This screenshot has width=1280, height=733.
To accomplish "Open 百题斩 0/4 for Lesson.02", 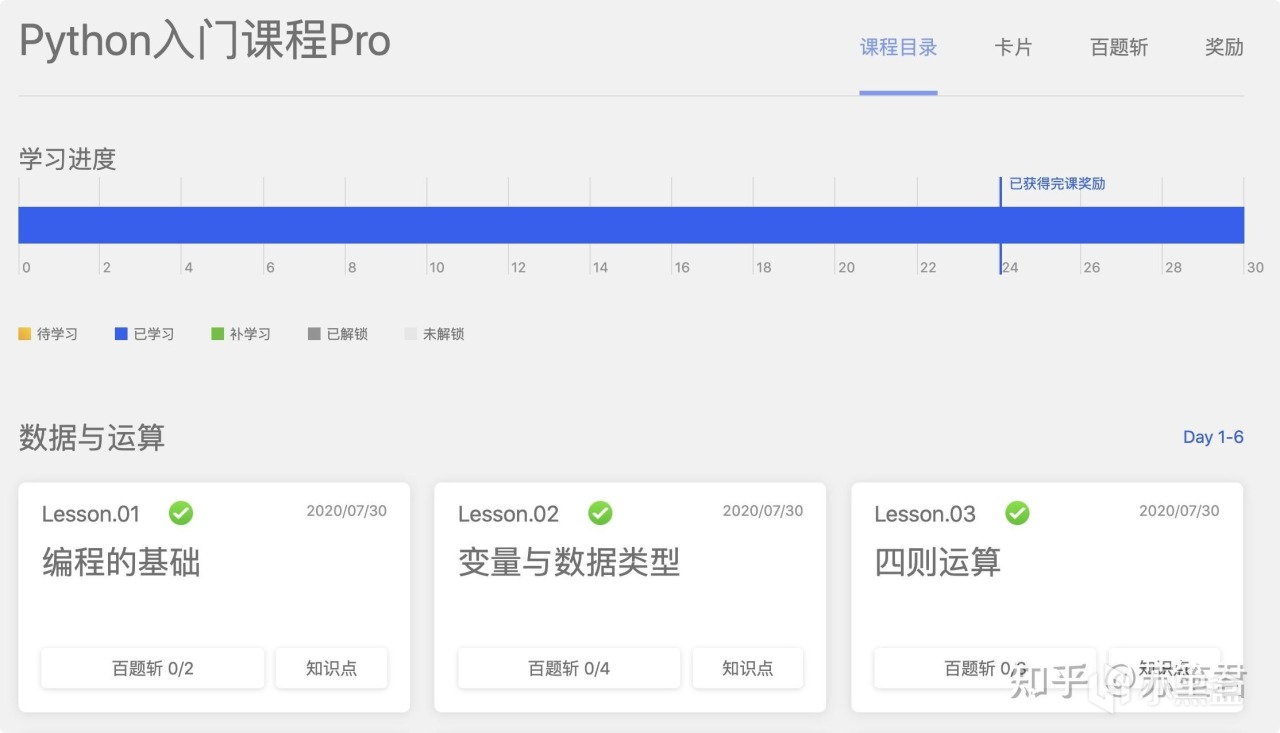I will (569, 668).
